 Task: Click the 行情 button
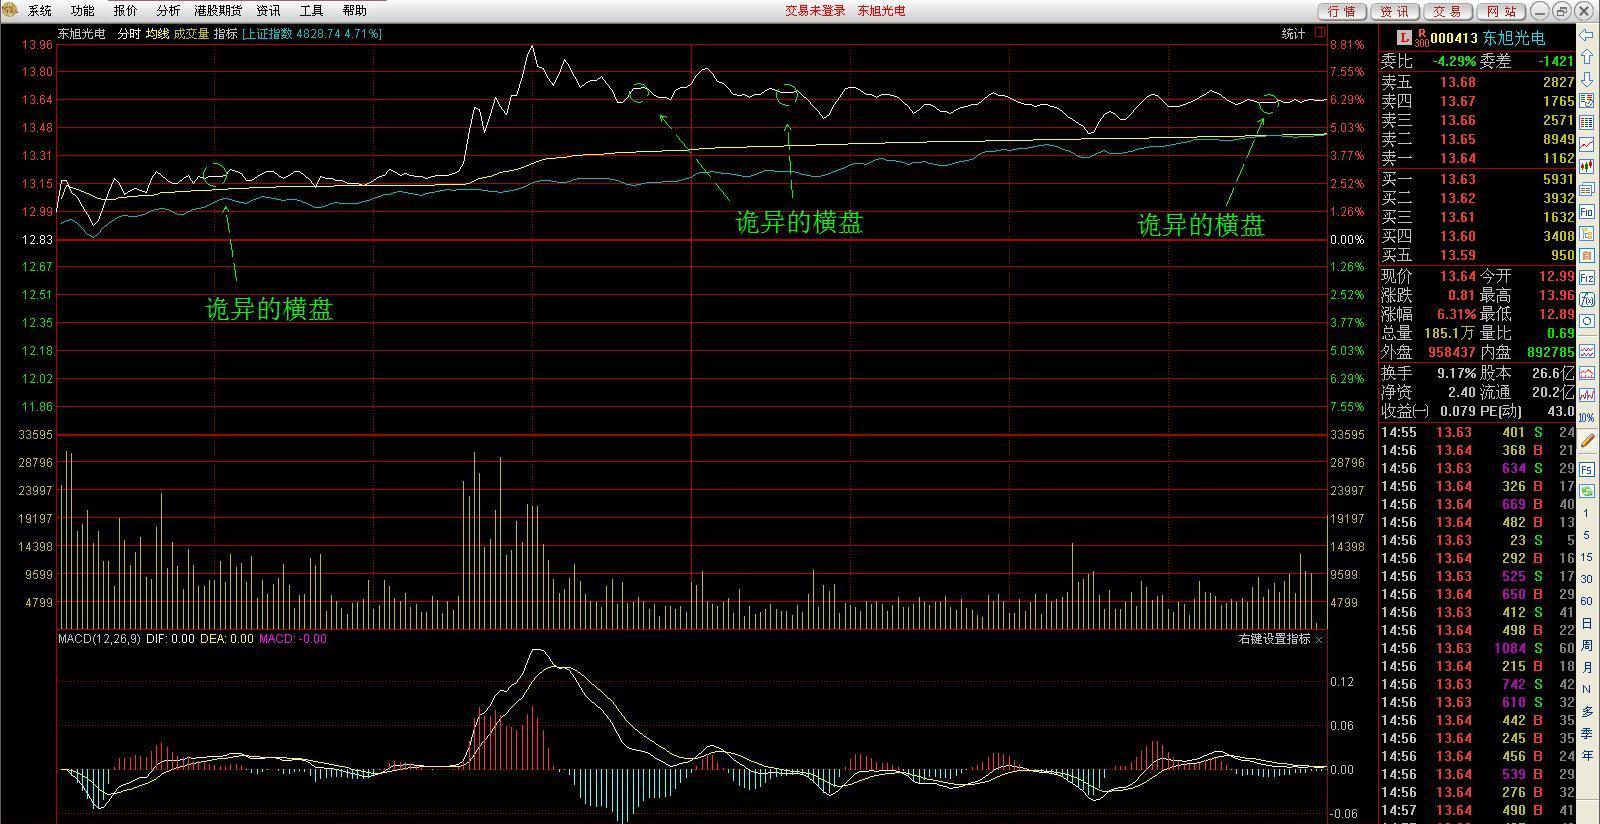pos(1342,11)
